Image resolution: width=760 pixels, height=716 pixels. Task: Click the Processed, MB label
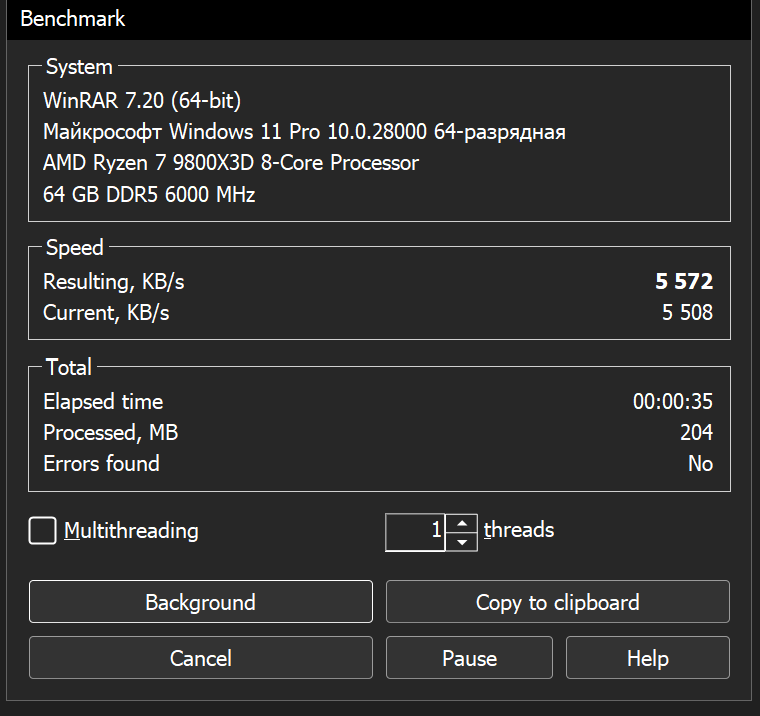[x=111, y=432]
